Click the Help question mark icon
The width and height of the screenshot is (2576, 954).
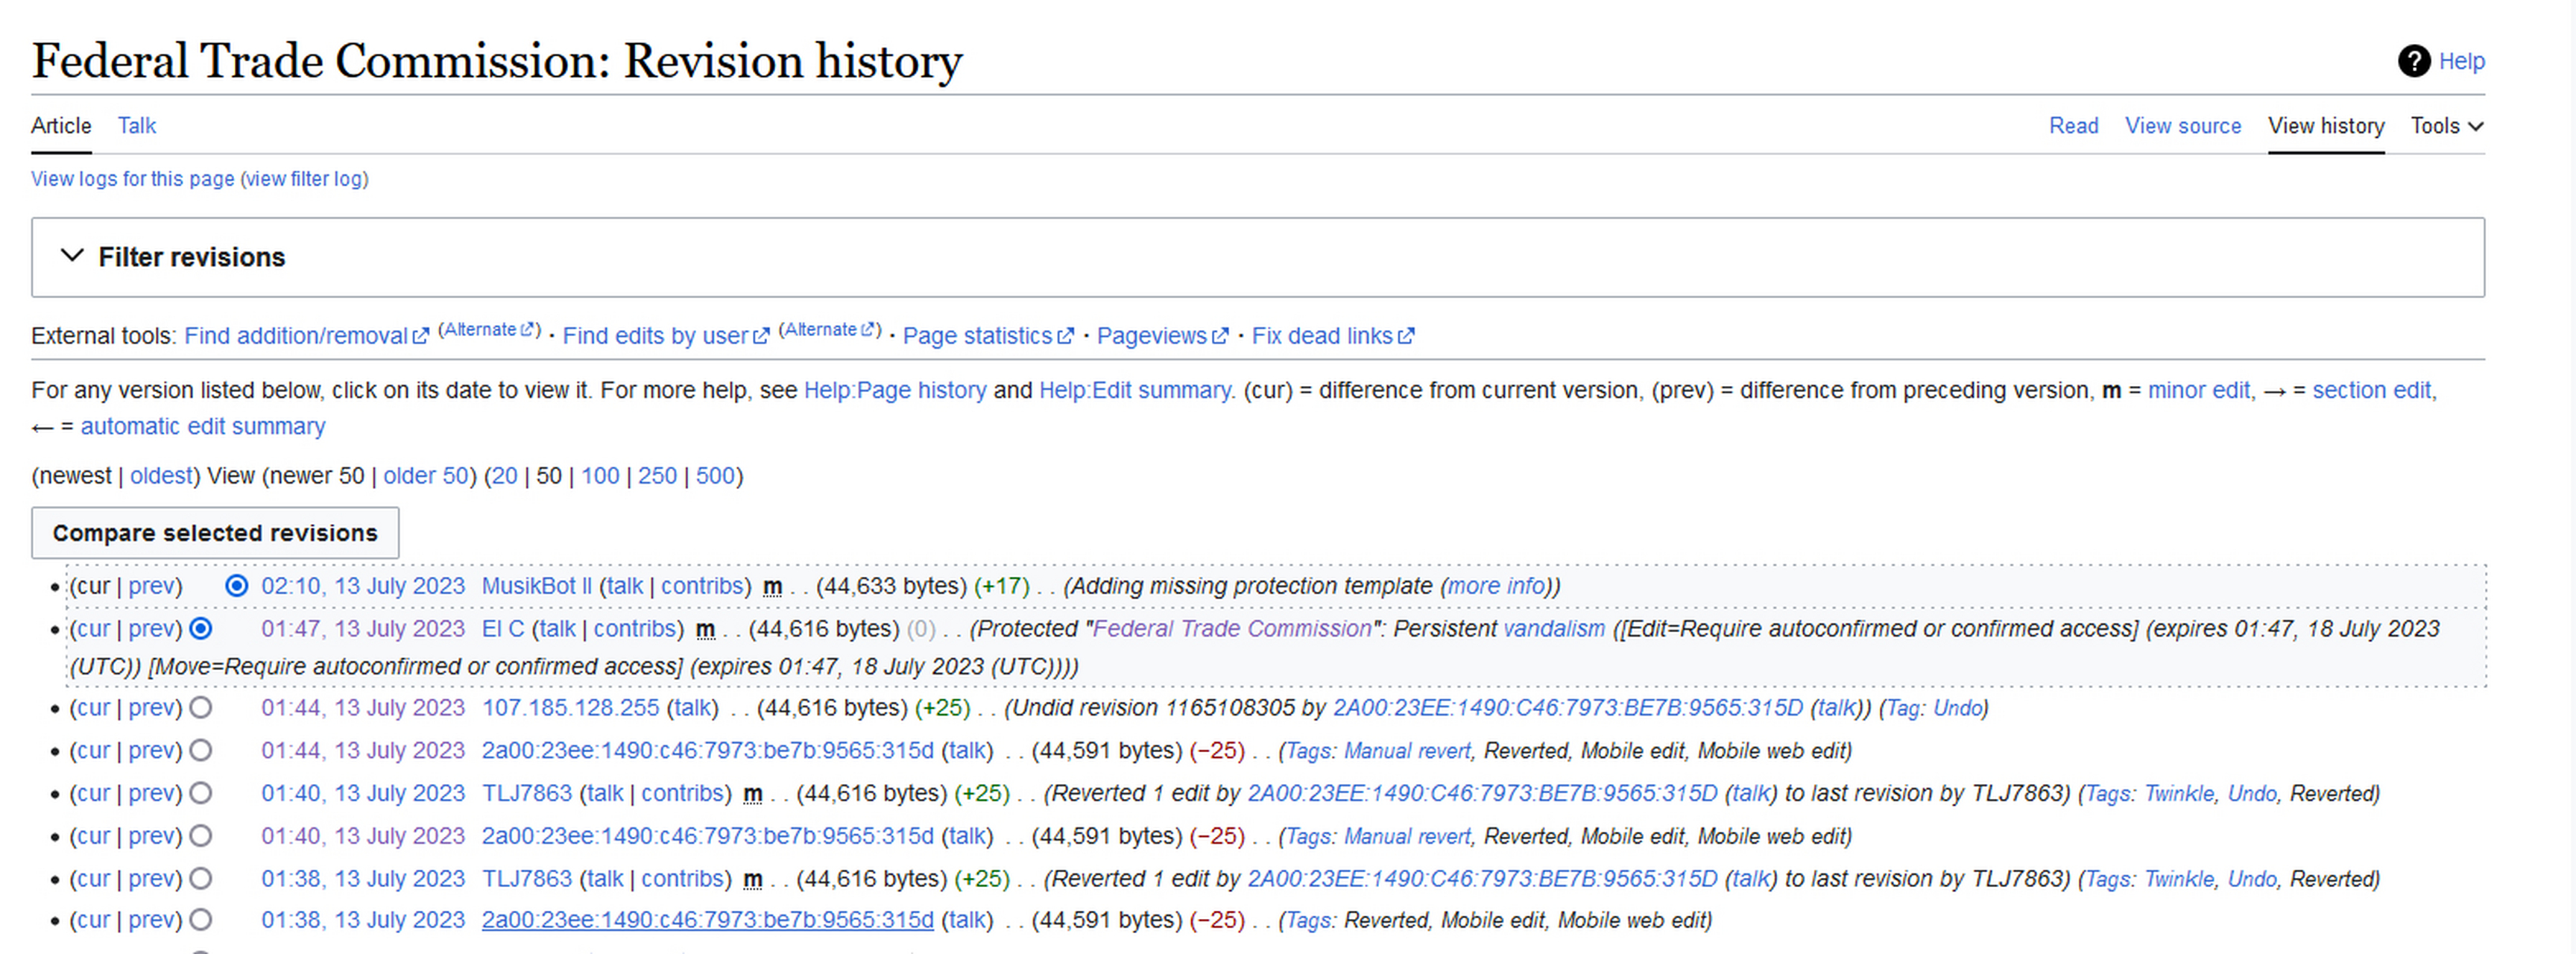[2413, 61]
